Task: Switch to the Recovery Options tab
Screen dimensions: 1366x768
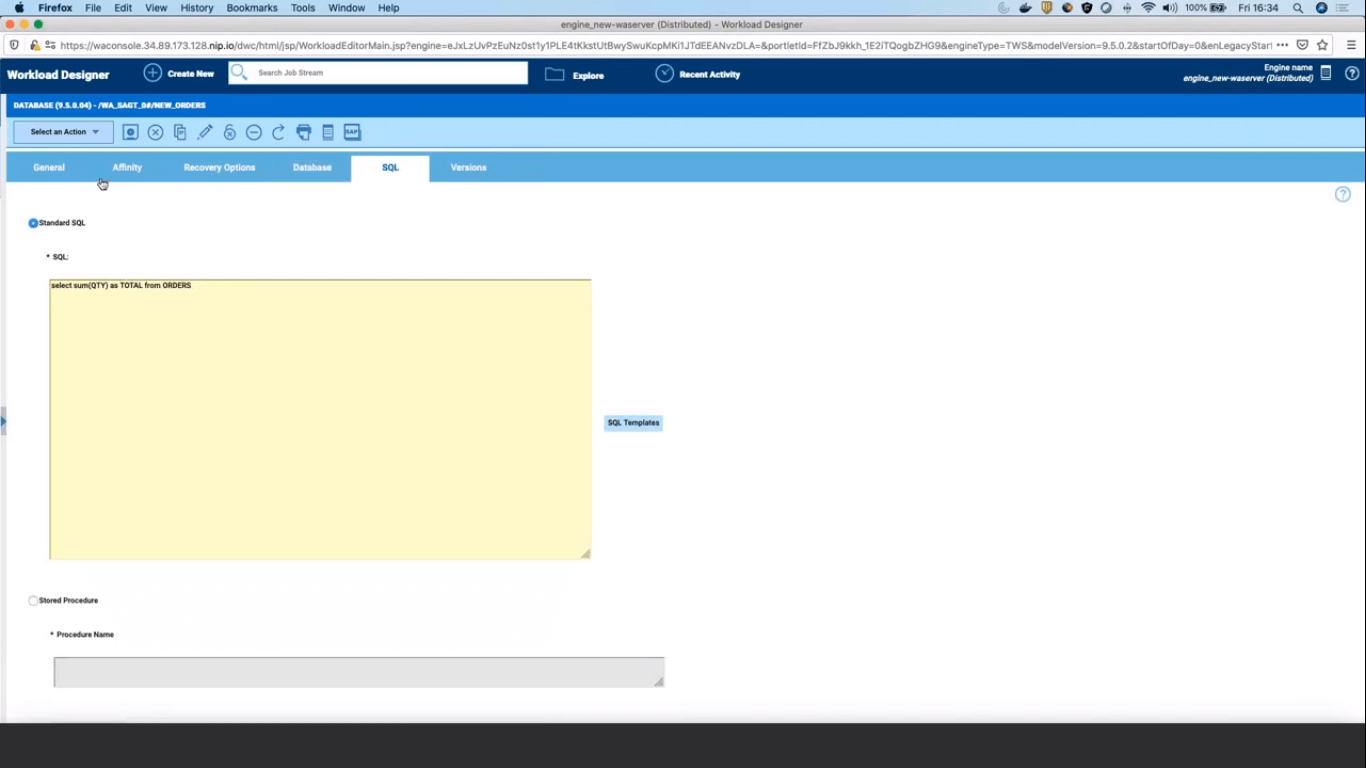Action: point(219,167)
